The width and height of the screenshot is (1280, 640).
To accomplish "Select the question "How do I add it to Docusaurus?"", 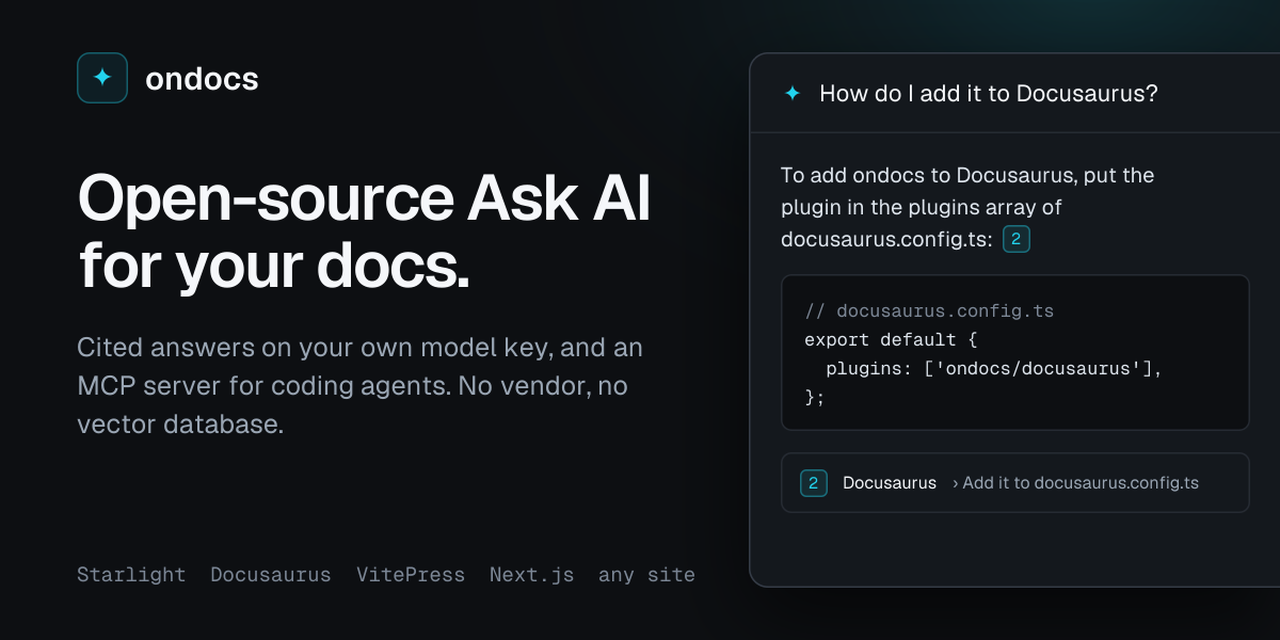I will point(988,93).
